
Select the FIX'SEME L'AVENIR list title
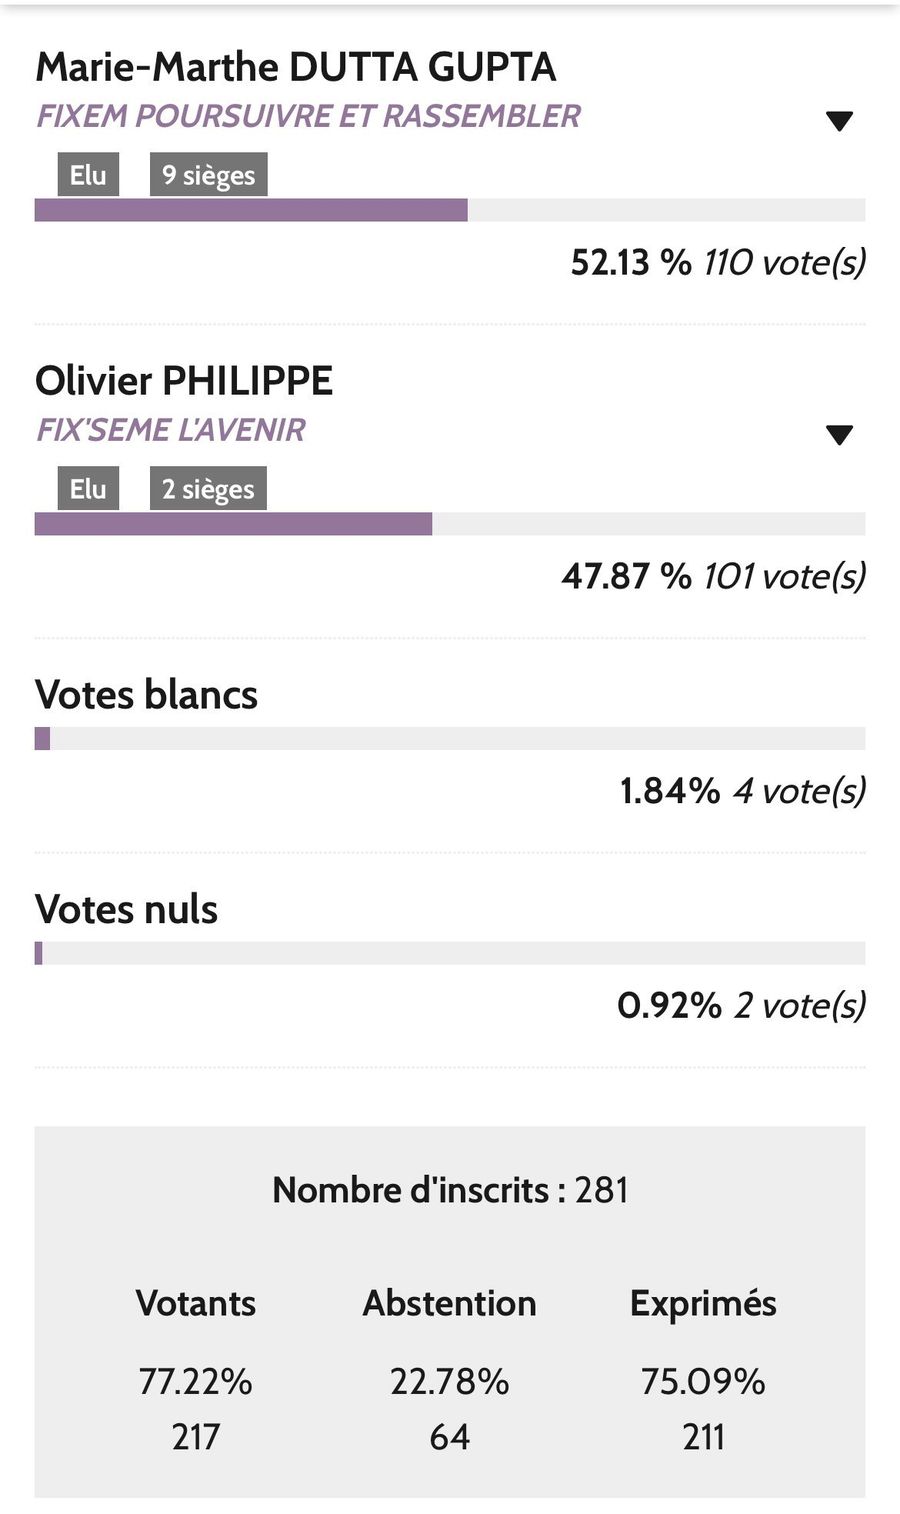pos(171,430)
